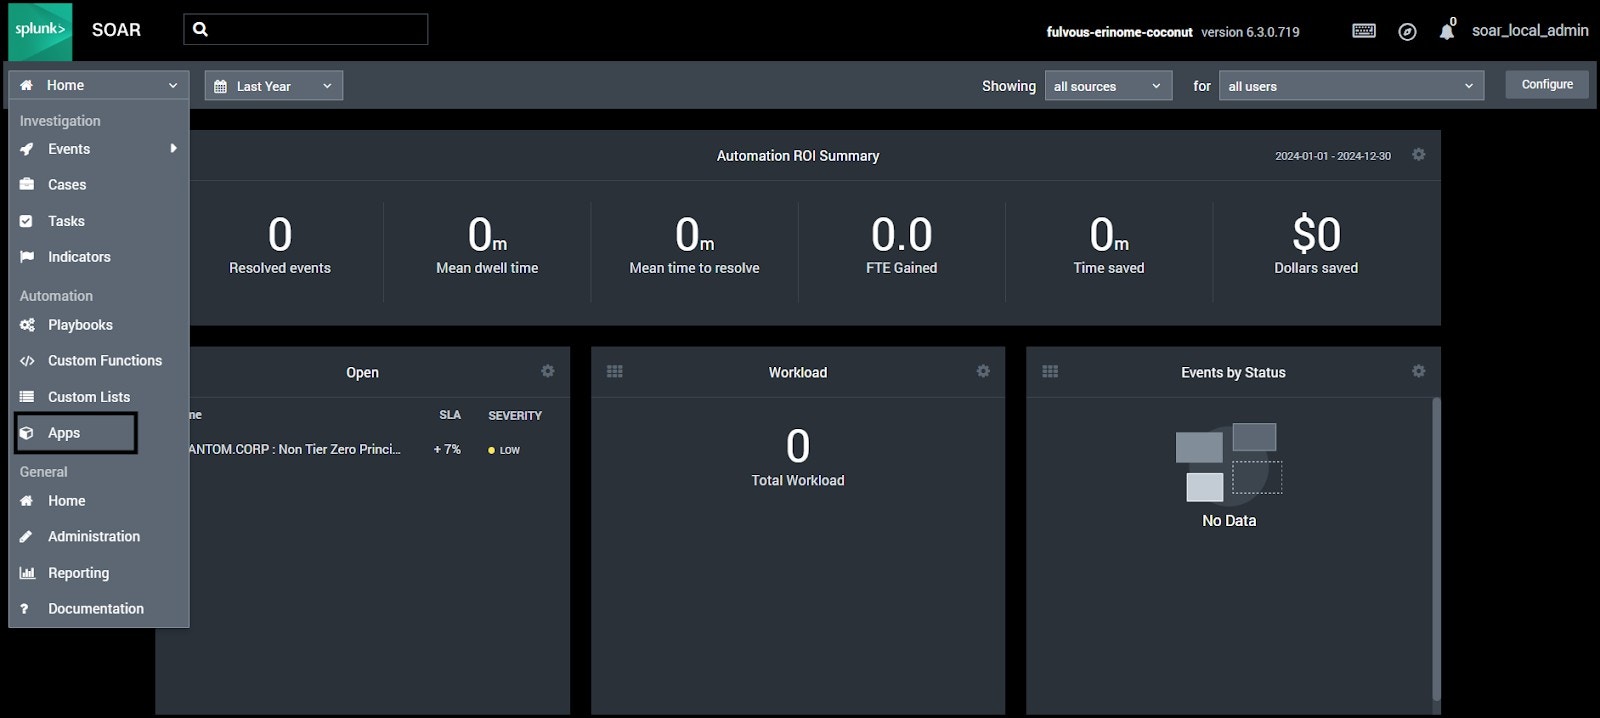Image resolution: width=1600 pixels, height=718 pixels.
Task: Click the Resolved events count
Action: 280,235
